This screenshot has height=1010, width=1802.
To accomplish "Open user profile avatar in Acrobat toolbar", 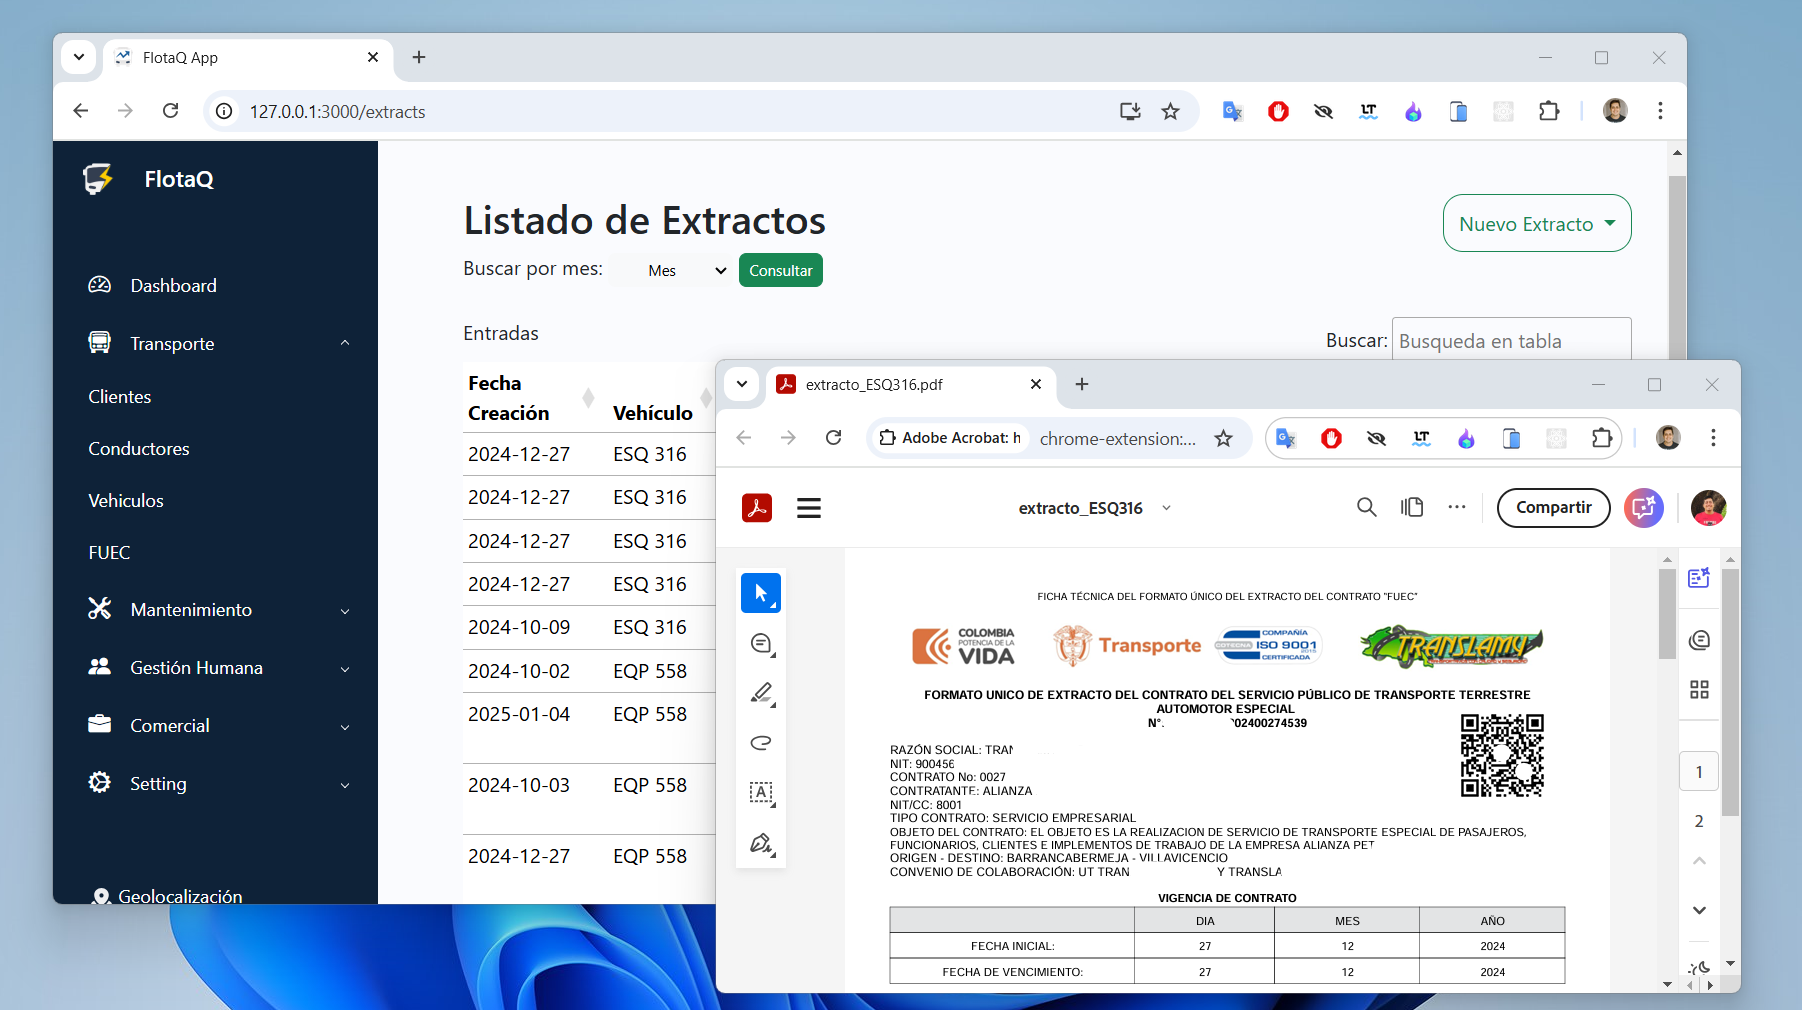I will click(1708, 508).
